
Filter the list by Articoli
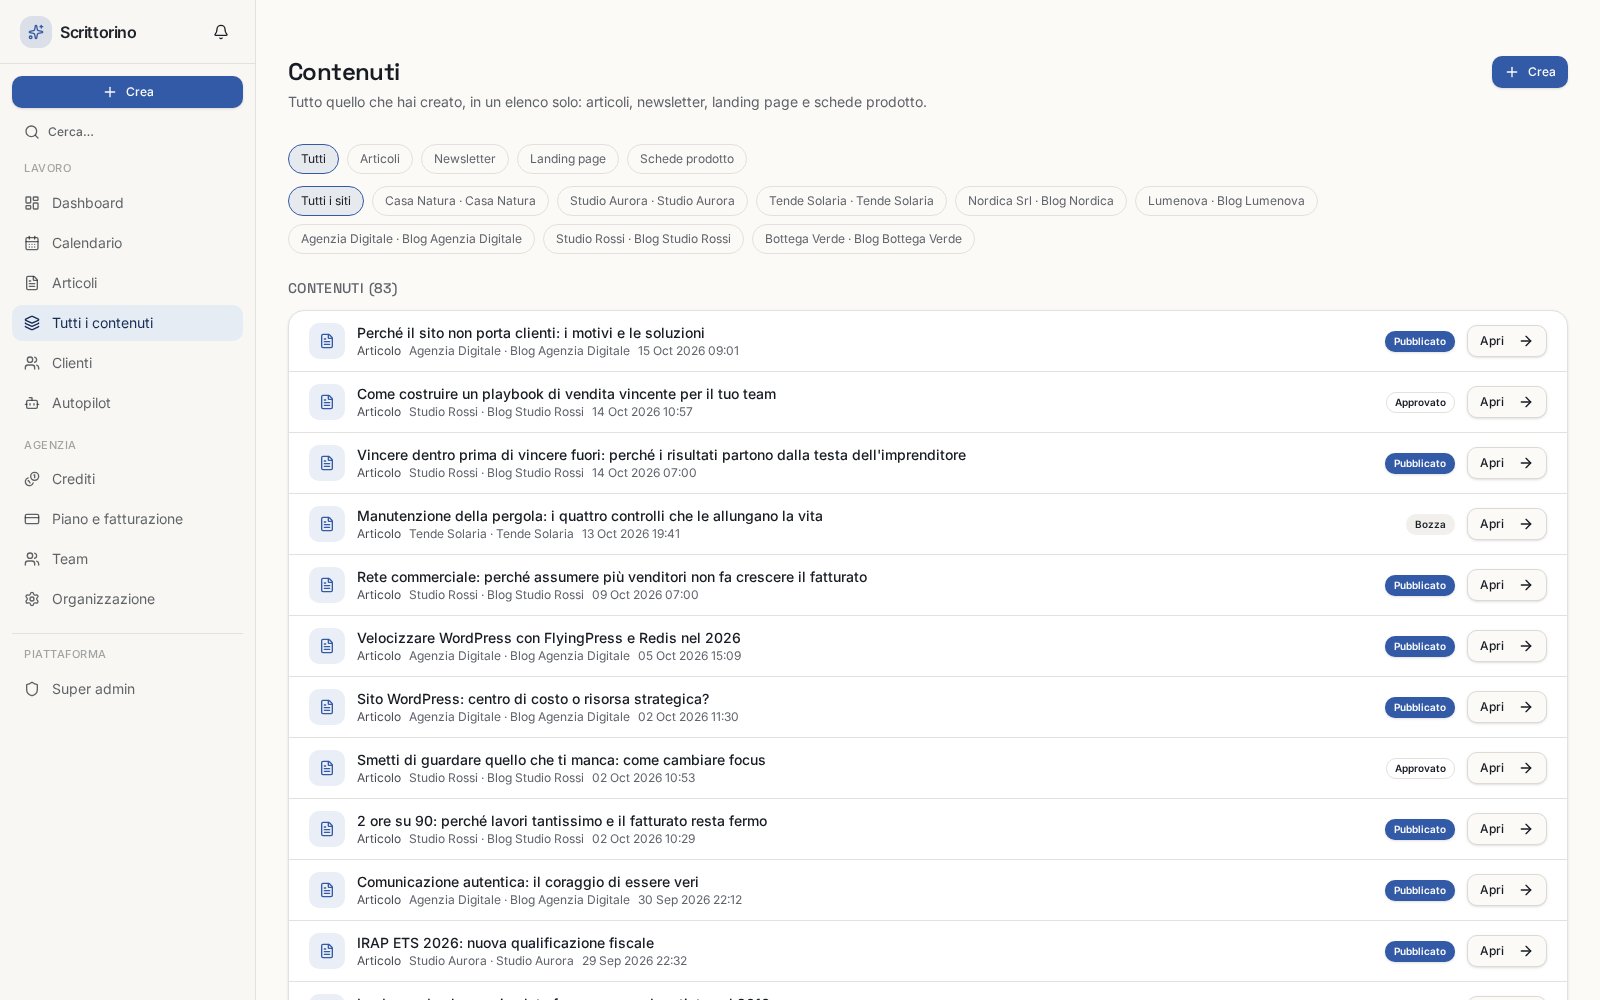380,159
